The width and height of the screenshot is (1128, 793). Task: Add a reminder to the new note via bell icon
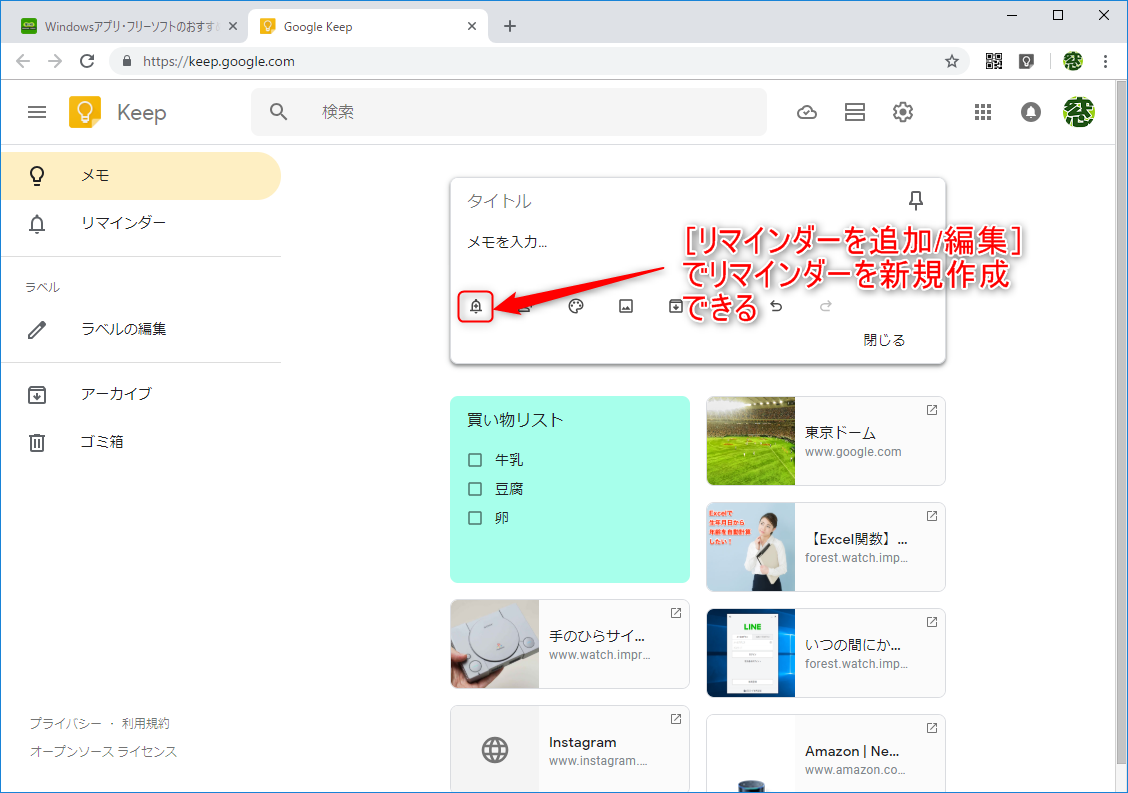[x=474, y=306]
